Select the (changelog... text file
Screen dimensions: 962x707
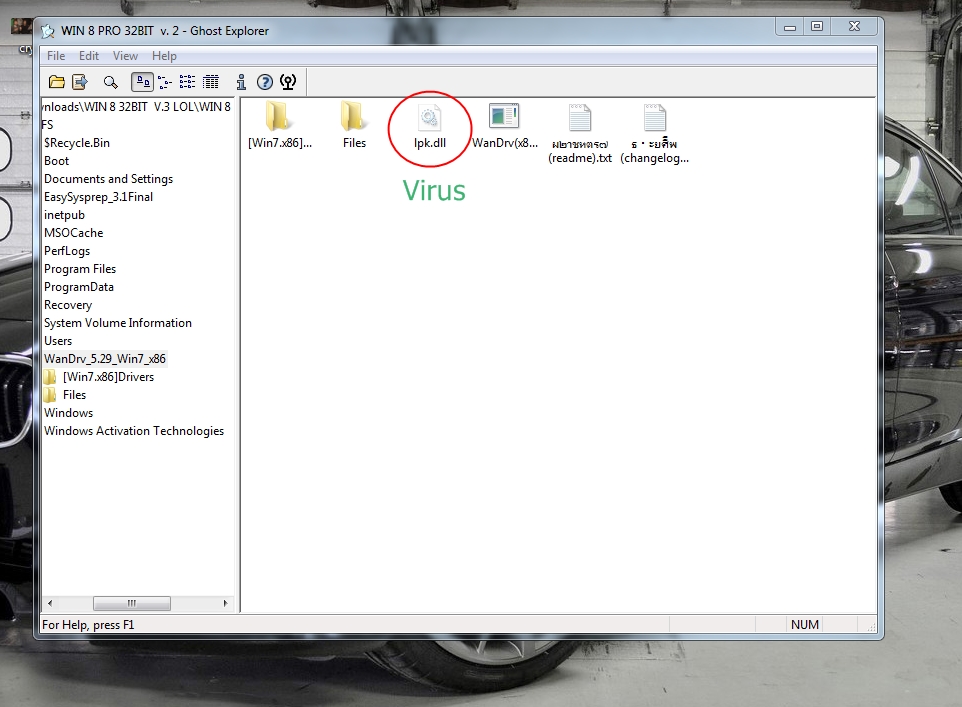pyautogui.click(x=655, y=133)
